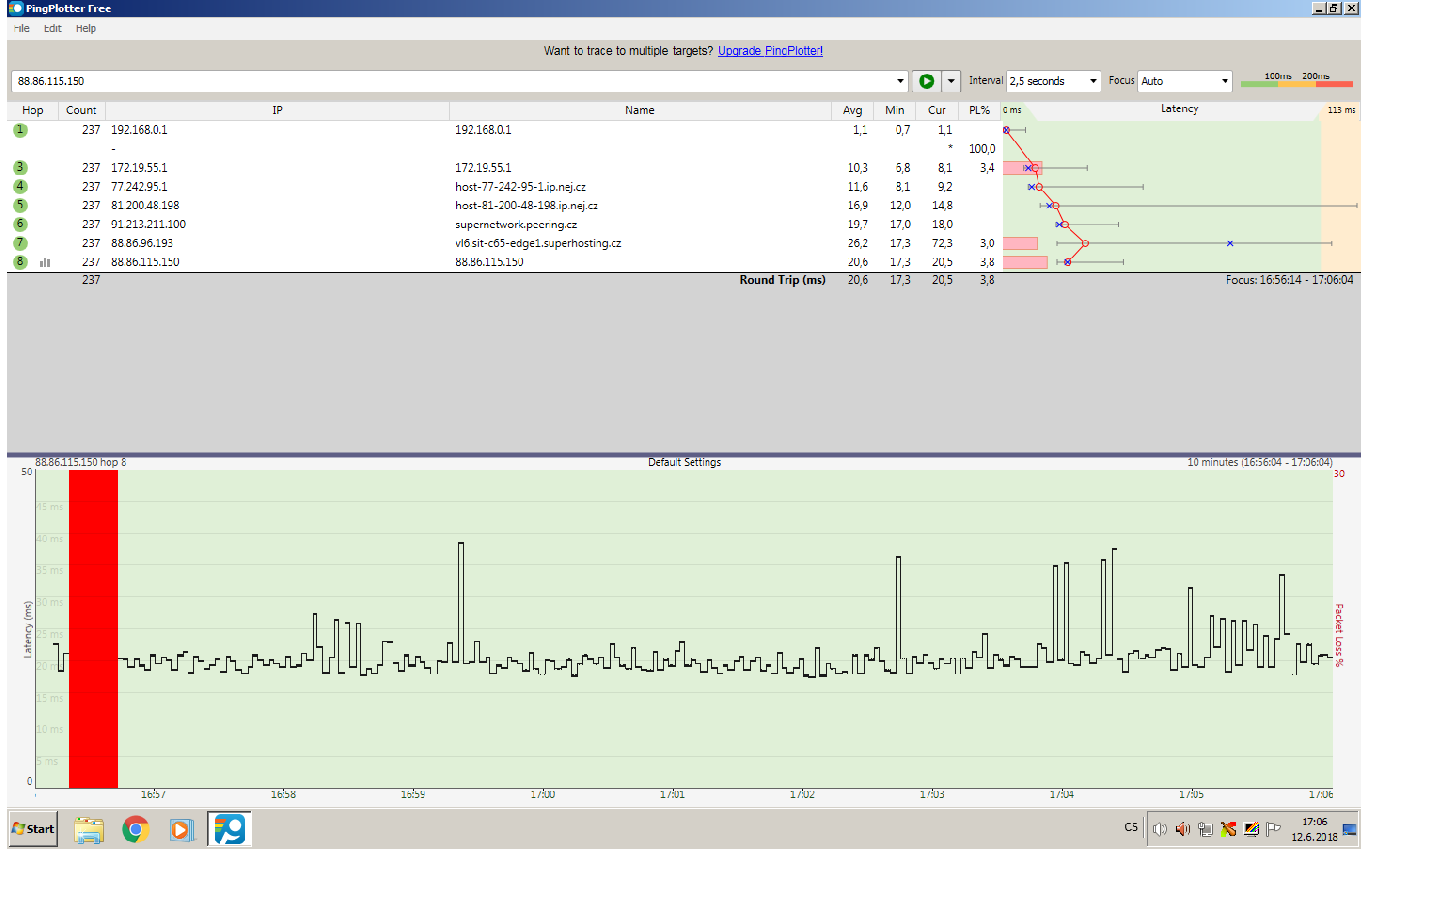Open the Interval 2,5 seconds dropdown

(1054, 81)
